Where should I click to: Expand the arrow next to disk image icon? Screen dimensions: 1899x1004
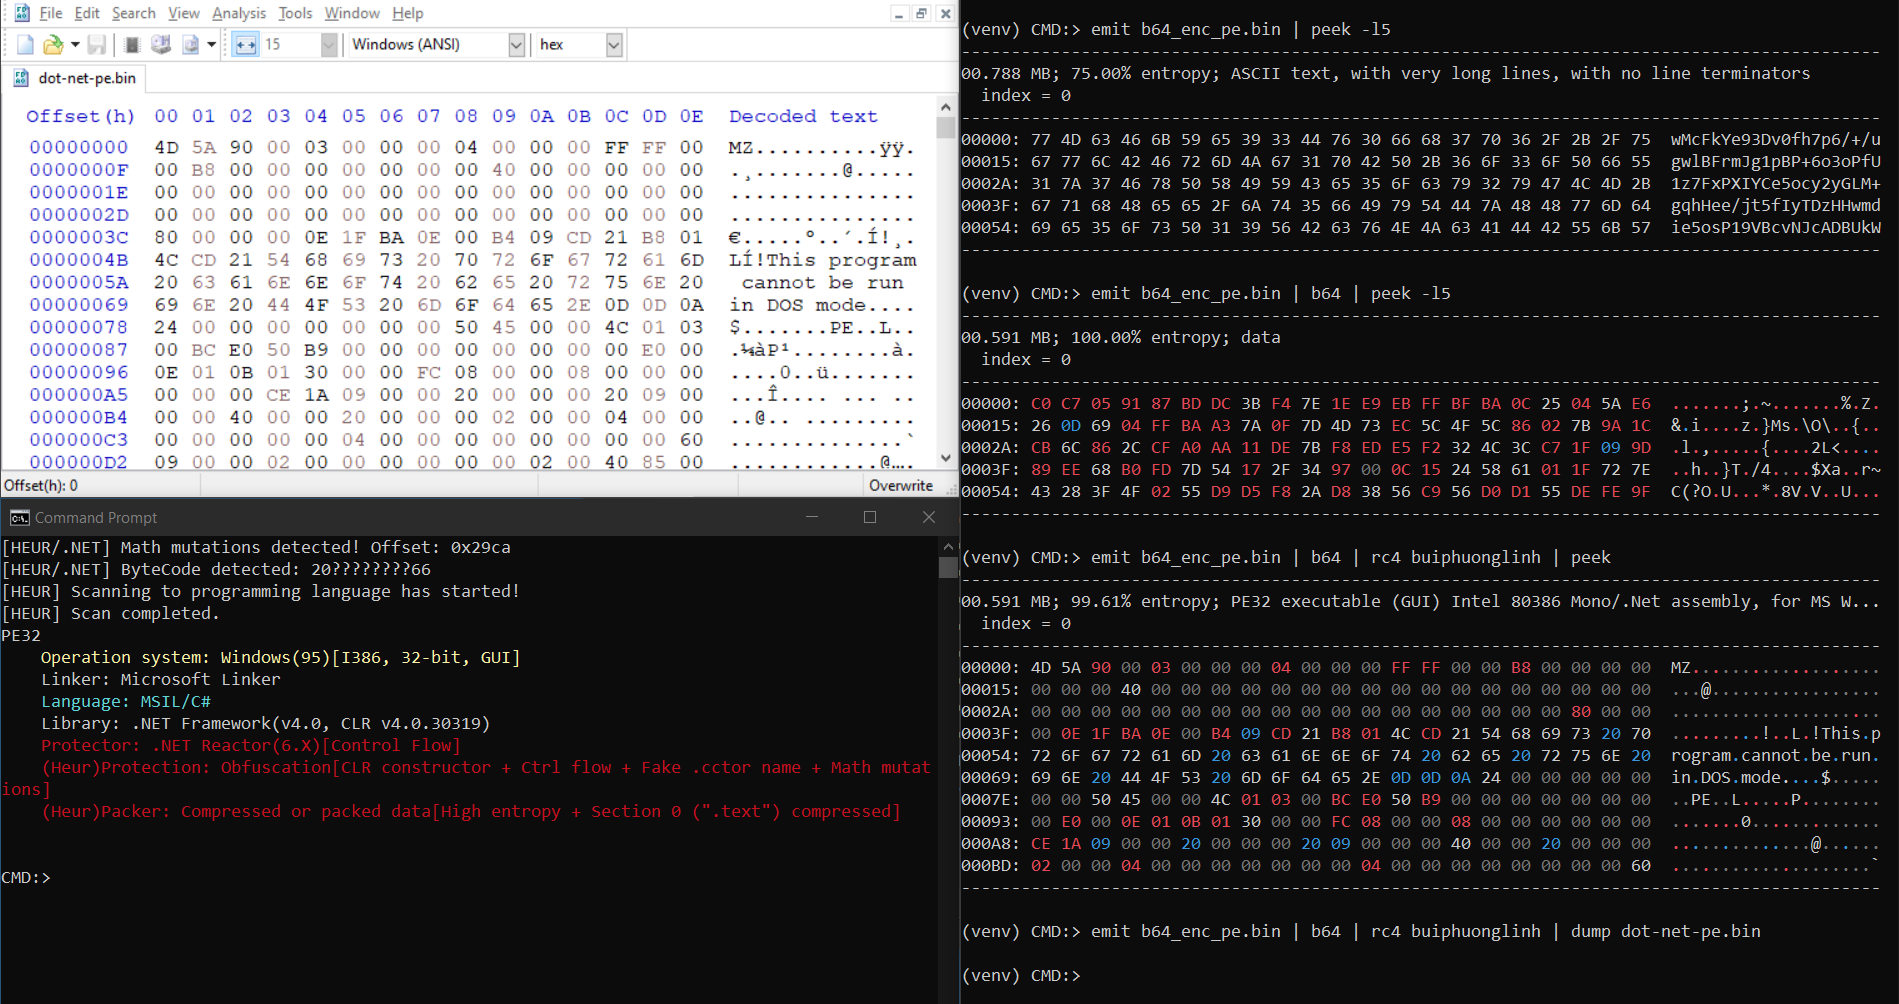pyautogui.click(x=211, y=44)
